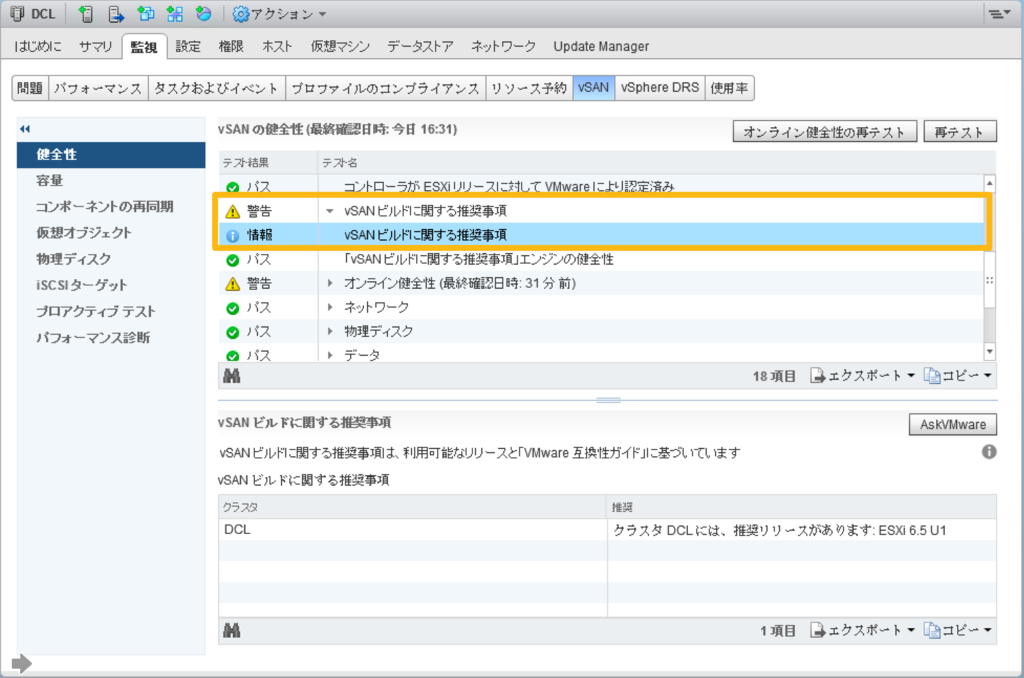Click the move hosts into cluster icon
Image resolution: width=1024 pixels, height=678 pixels.
point(116,14)
